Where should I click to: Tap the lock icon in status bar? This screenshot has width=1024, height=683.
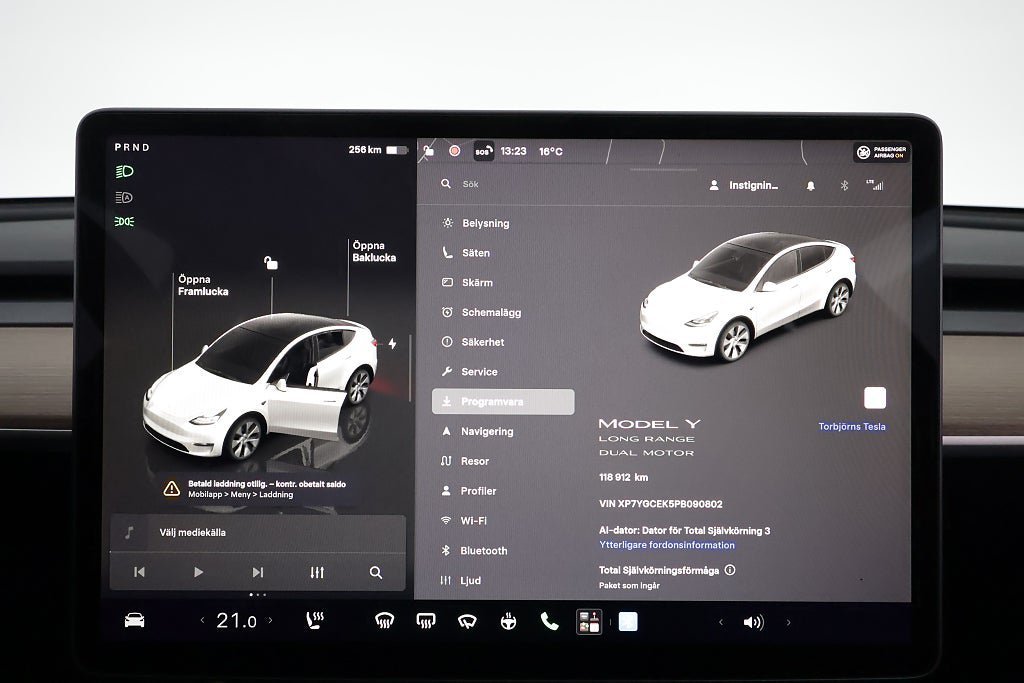(x=428, y=151)
